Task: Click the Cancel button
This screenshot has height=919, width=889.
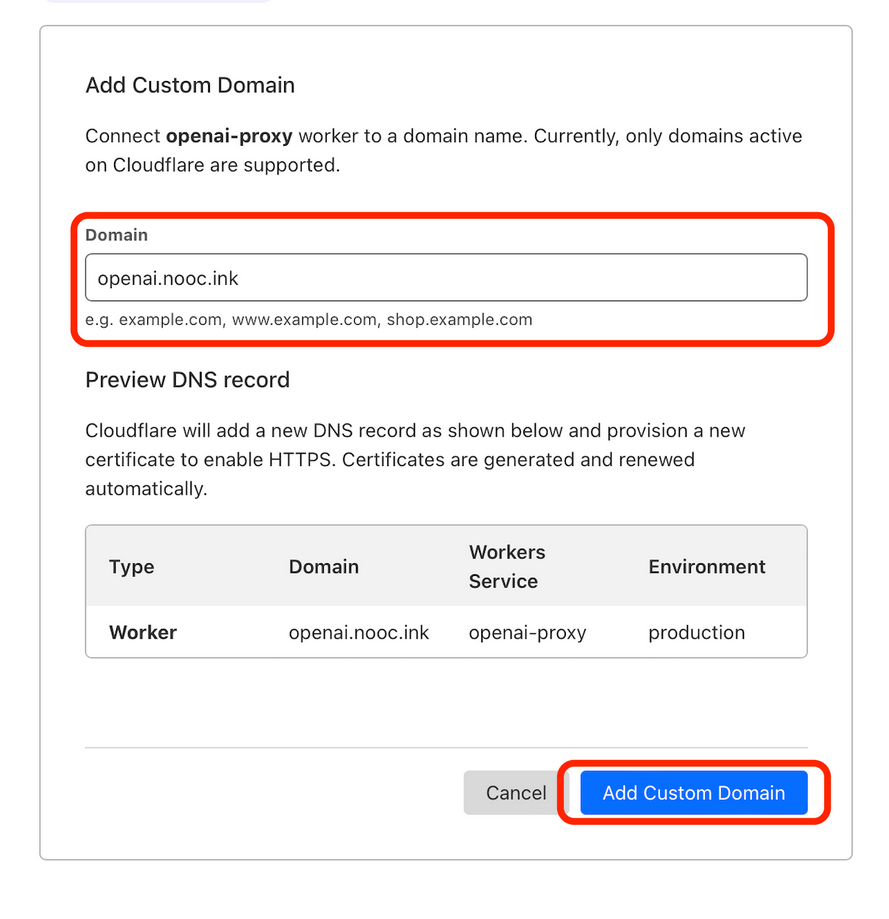Action: 514,792
